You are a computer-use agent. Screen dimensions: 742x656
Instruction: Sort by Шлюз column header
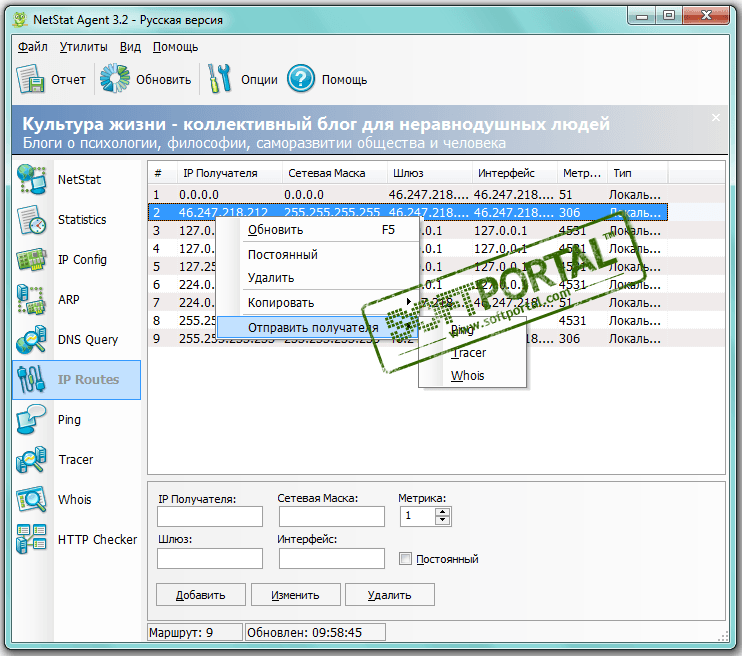point(430,173)
